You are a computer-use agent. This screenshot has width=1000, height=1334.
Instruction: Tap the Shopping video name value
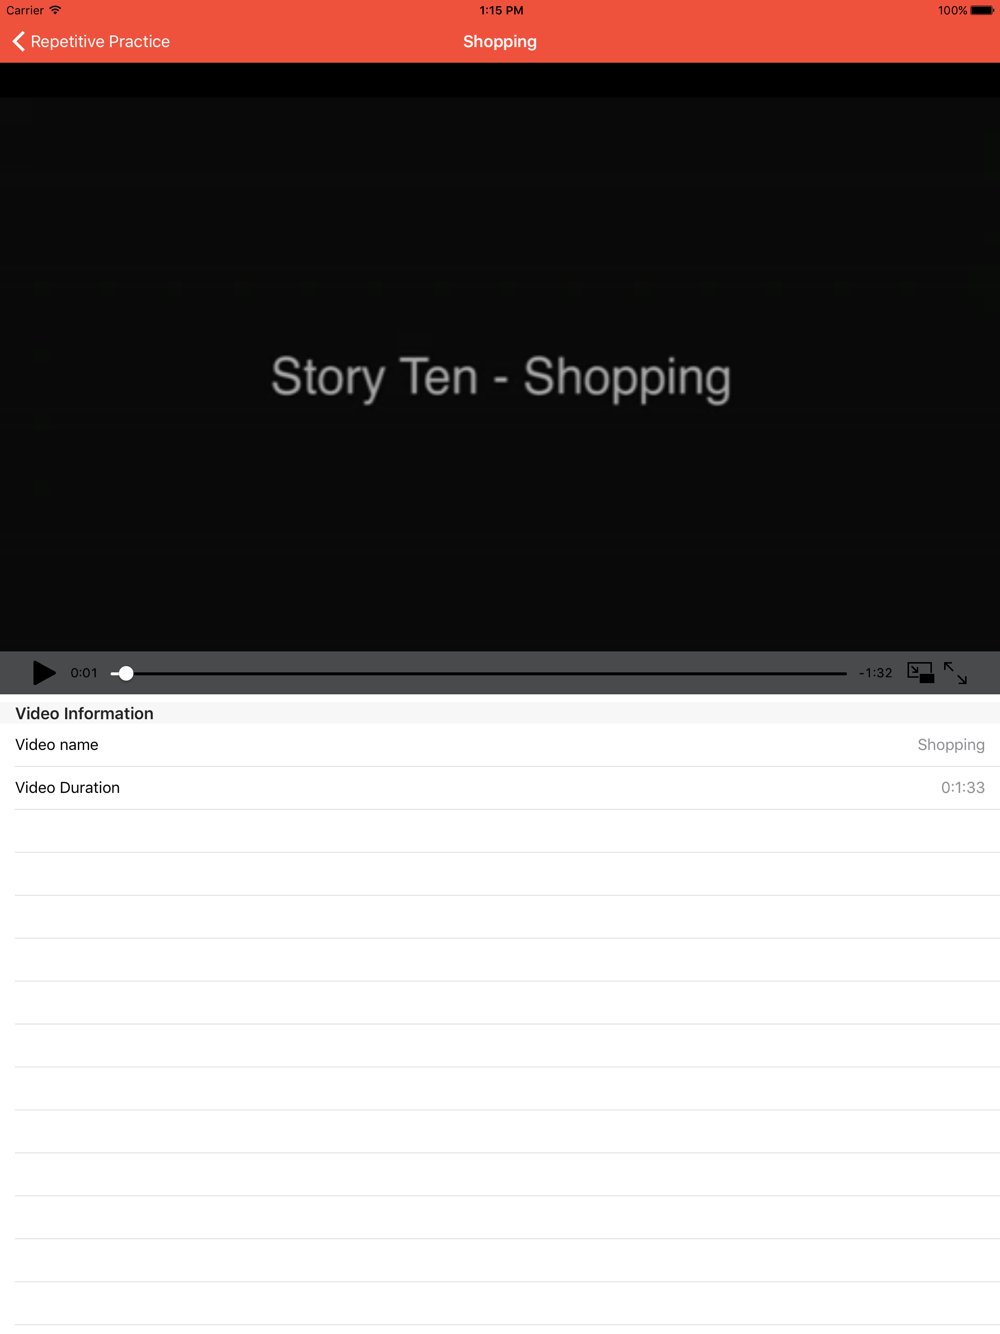951,745
